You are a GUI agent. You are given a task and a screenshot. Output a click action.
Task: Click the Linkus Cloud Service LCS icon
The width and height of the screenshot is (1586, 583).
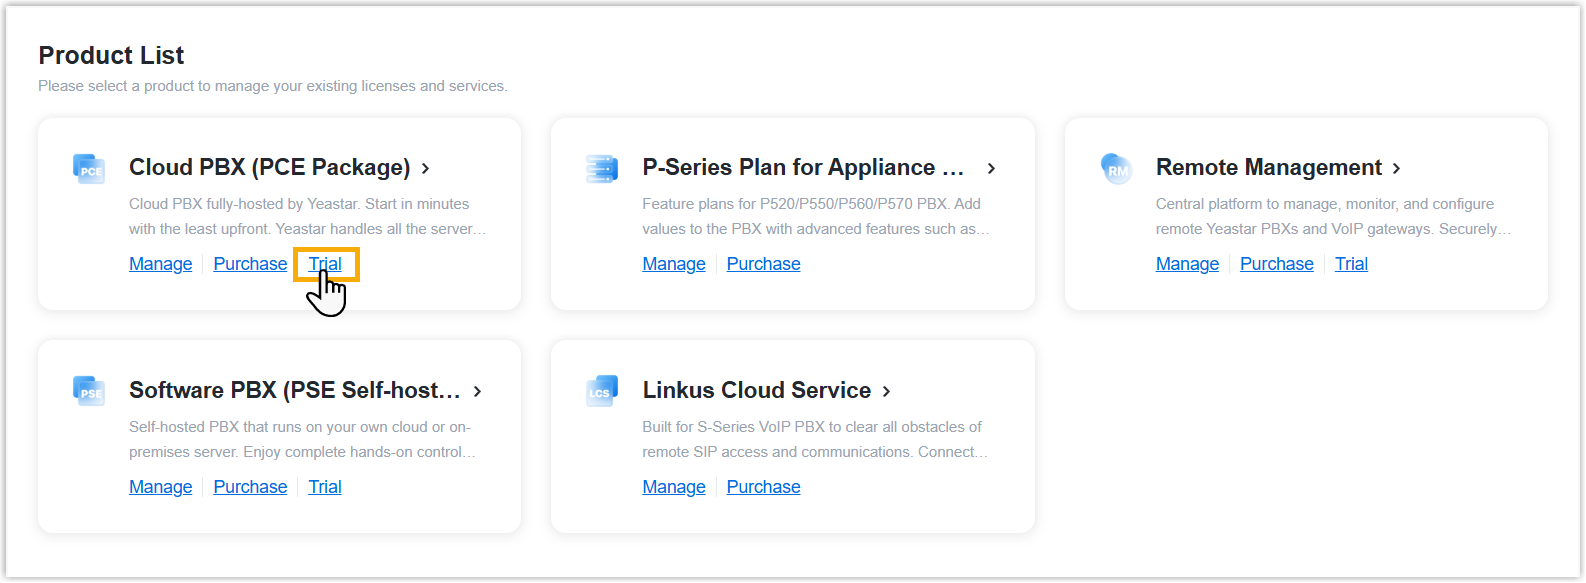pyautogui.click(x=602, y=391)
